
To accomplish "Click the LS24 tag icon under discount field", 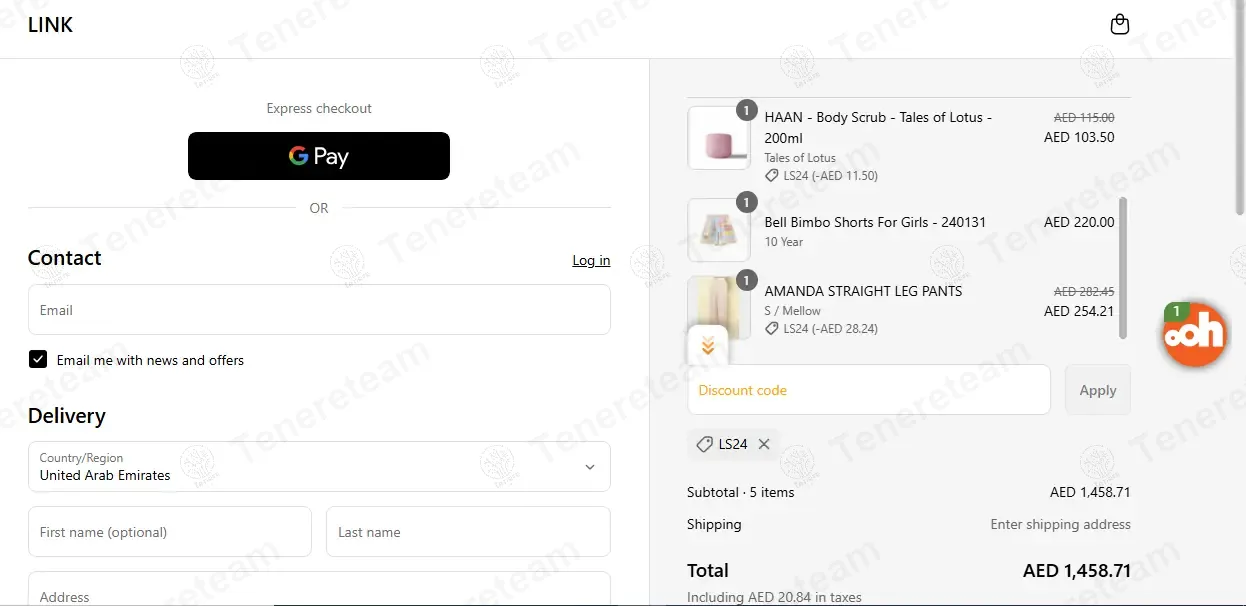I will click(704, 444).
